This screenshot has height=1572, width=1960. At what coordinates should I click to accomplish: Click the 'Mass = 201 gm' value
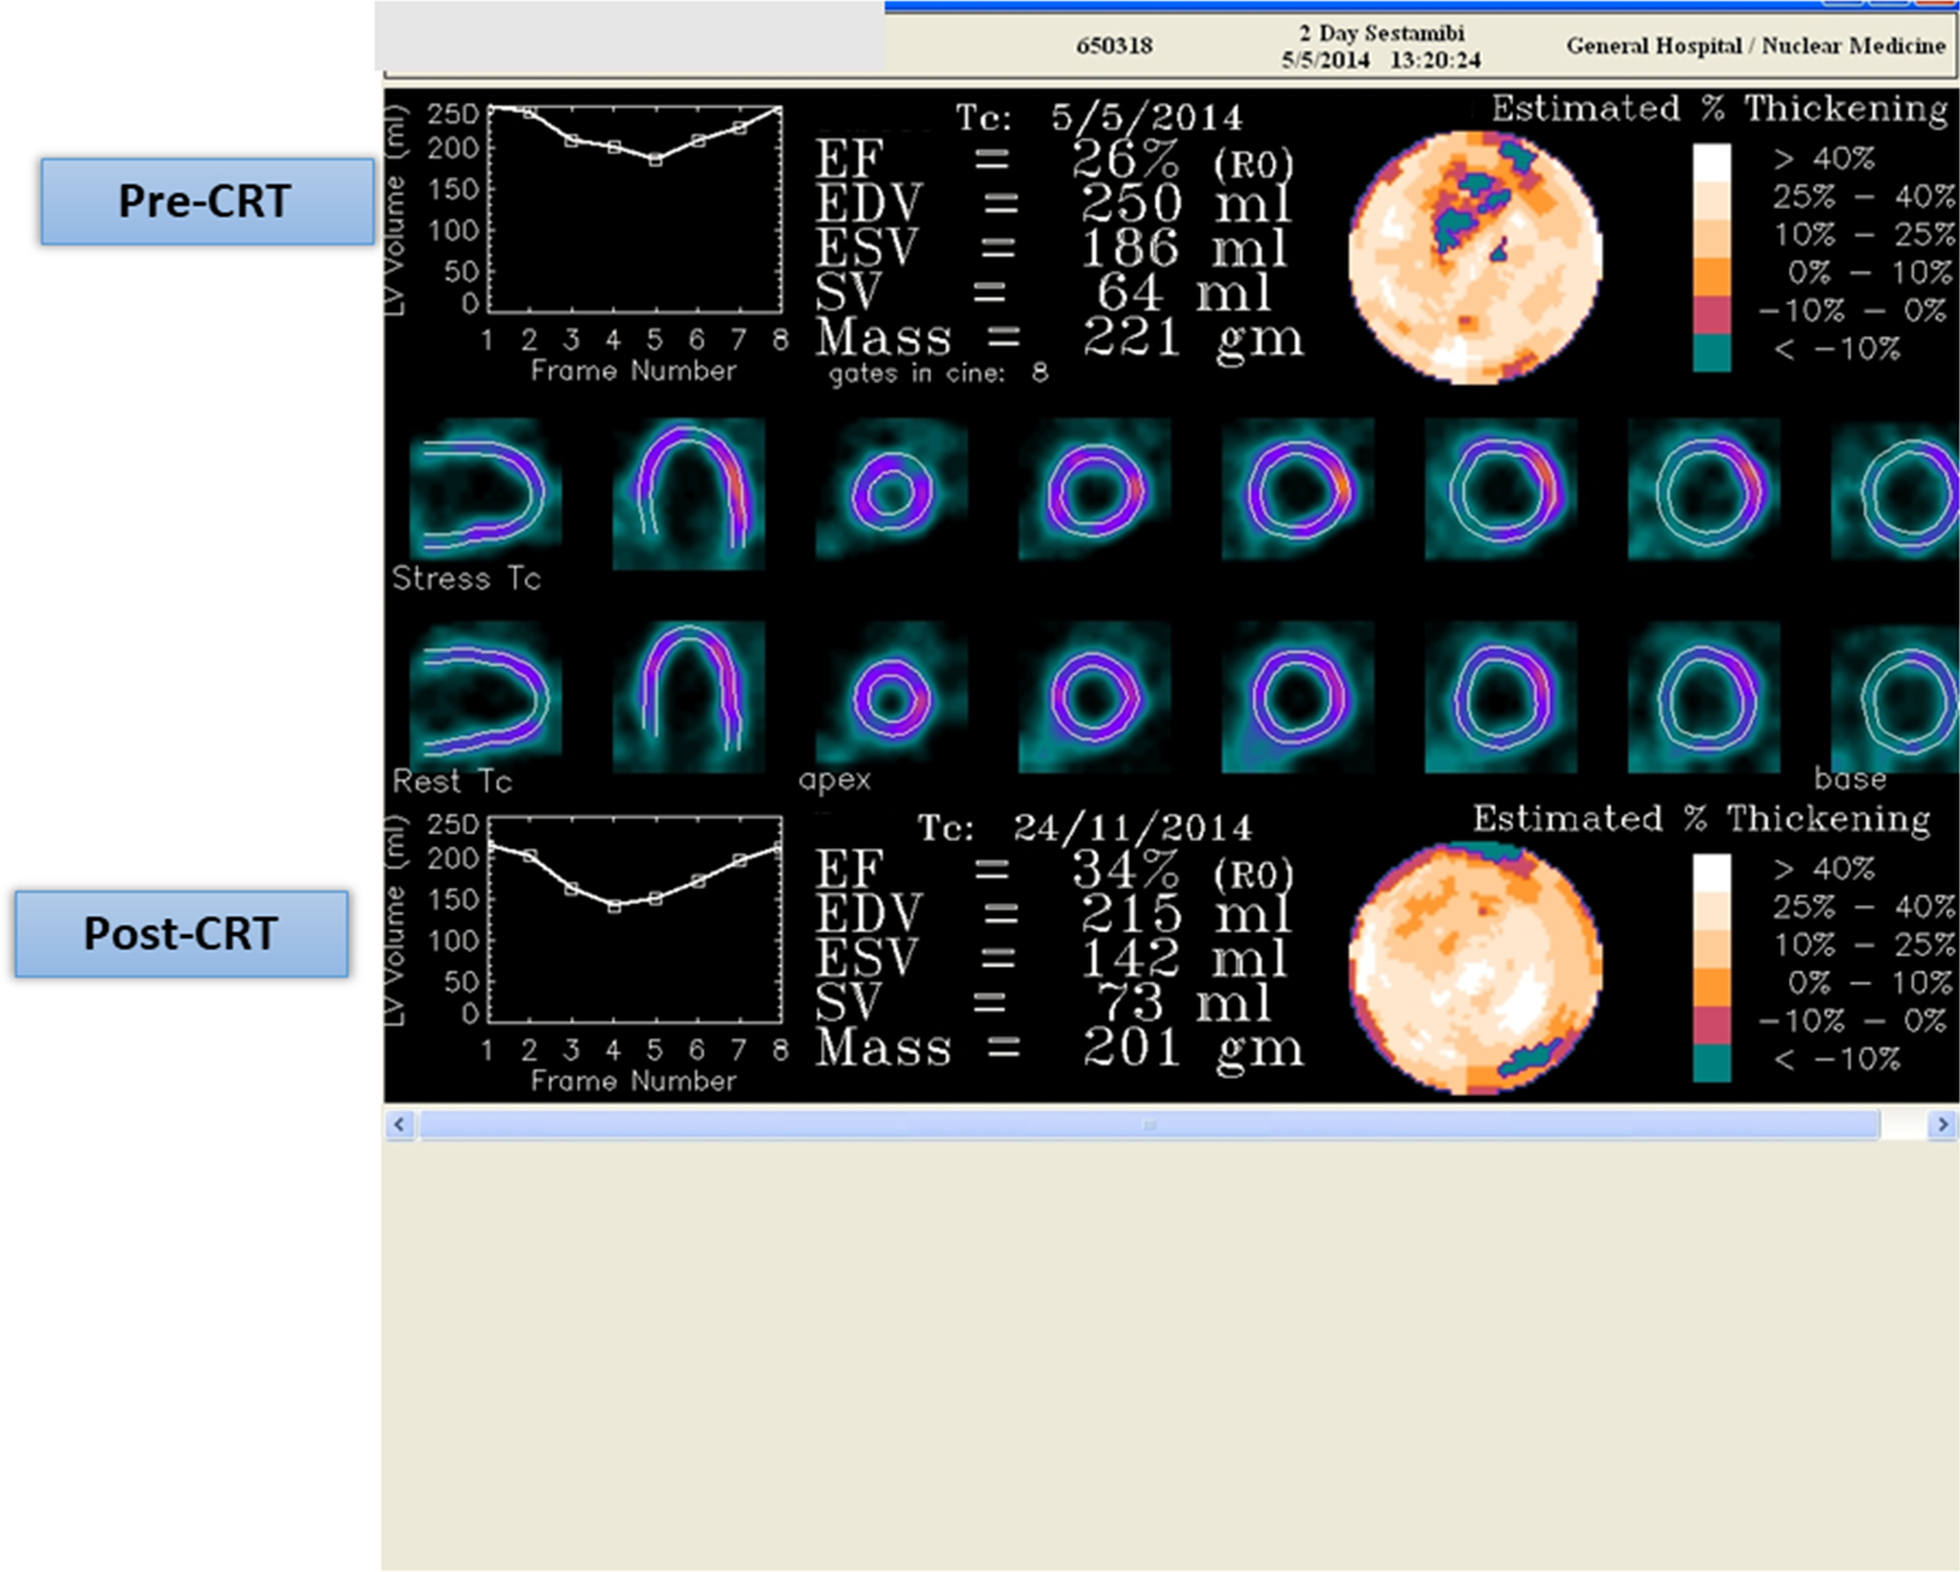click(x=1060, y=1048)
